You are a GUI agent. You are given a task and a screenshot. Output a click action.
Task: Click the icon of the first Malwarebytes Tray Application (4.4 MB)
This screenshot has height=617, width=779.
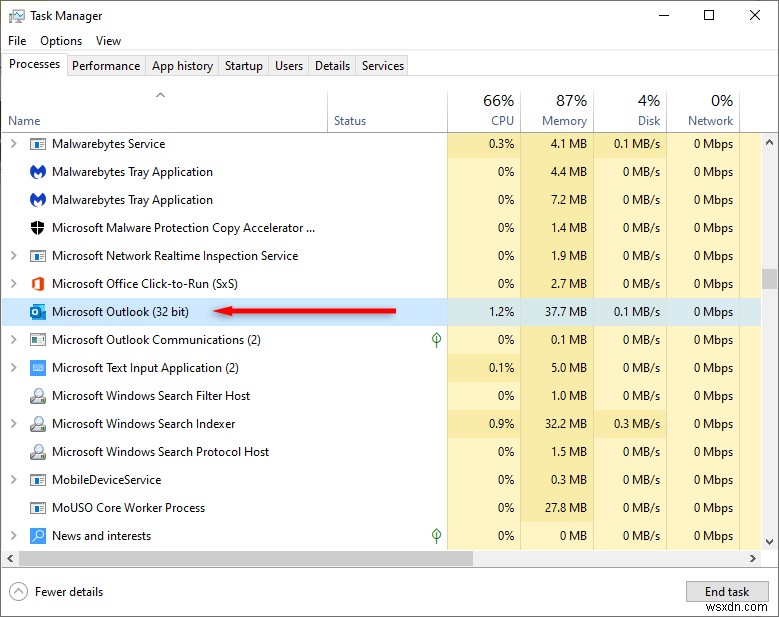coord(38,172)
